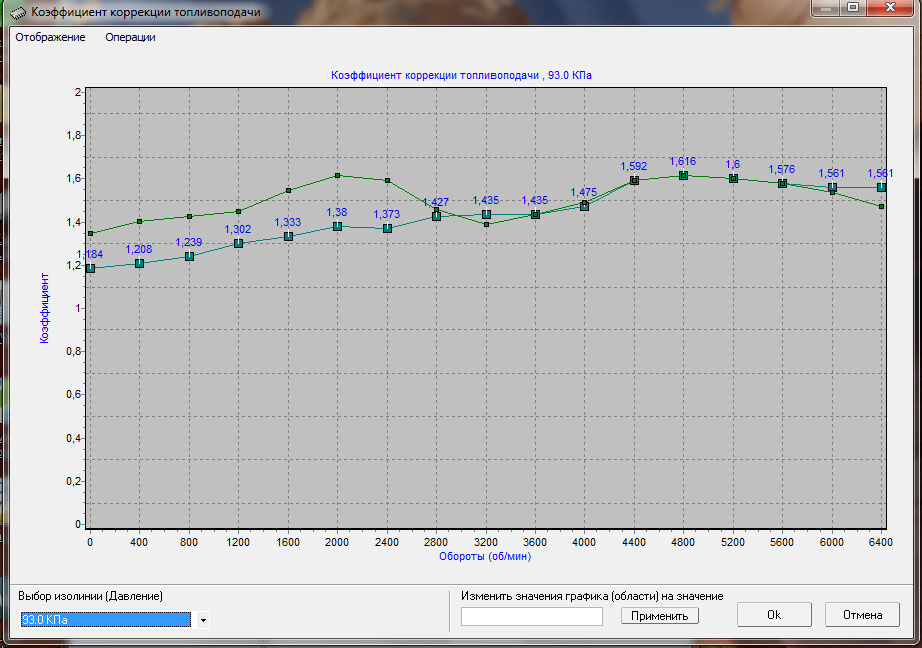The height and width of the screenshot is (648, 922).
Task: Select the 1,184 data point marker
Action: 90,268
